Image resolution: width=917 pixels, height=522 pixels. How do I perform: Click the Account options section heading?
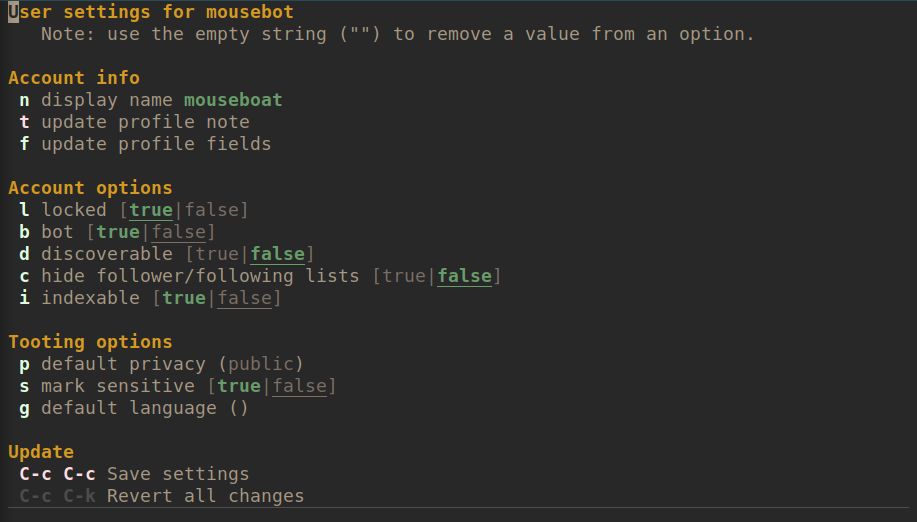[x=90, y=188]
